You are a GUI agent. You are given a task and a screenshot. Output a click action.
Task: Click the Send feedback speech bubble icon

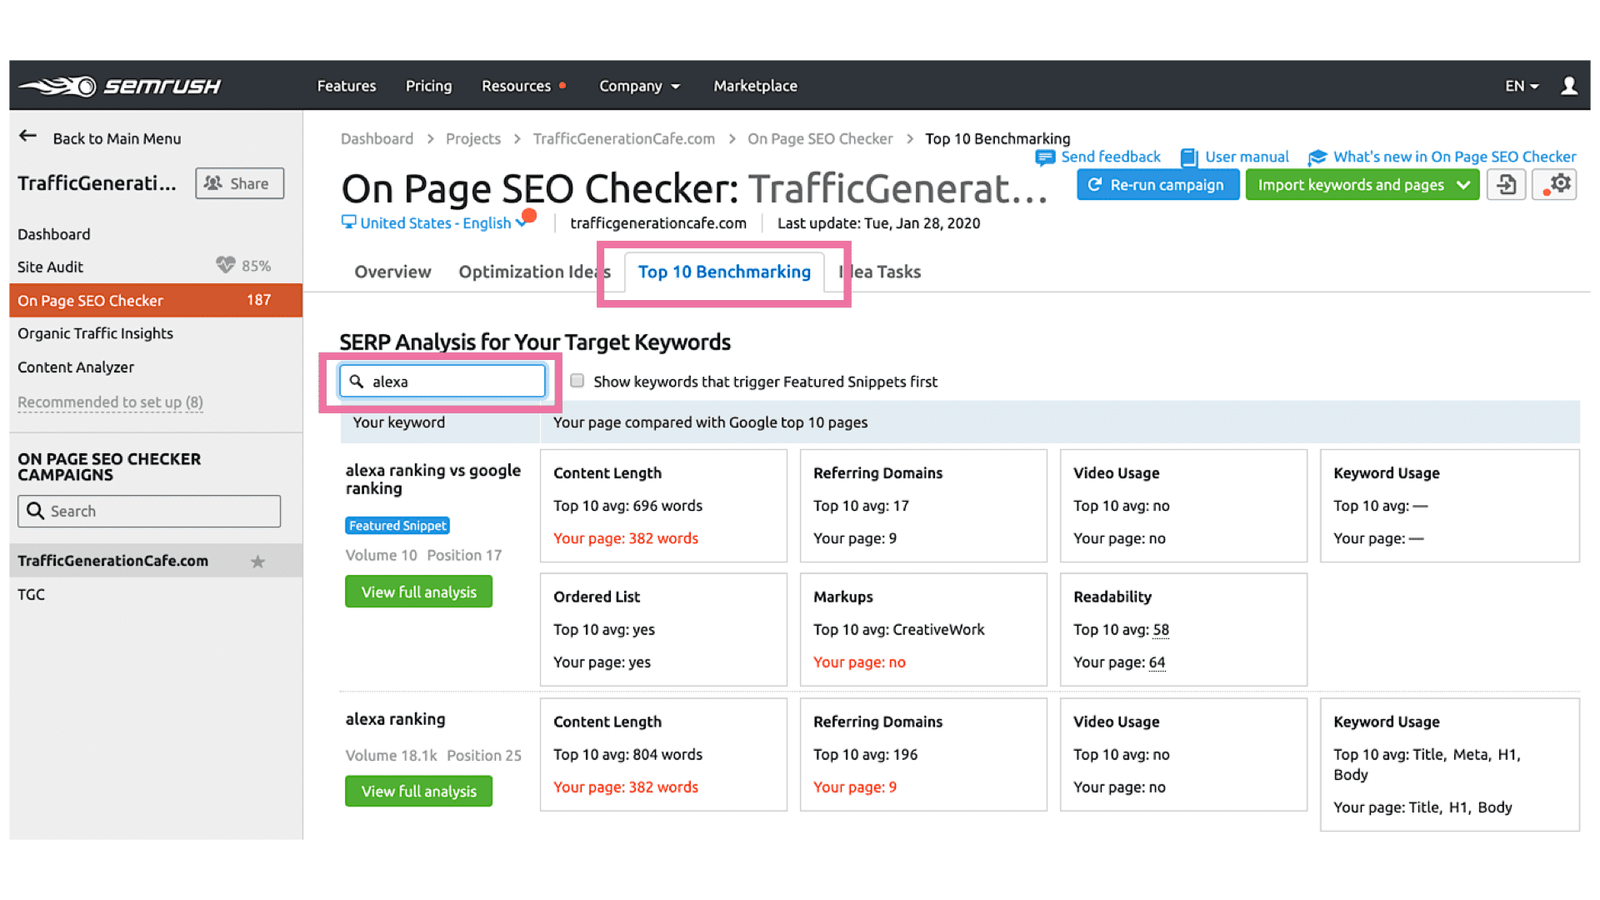(1046, 157)
